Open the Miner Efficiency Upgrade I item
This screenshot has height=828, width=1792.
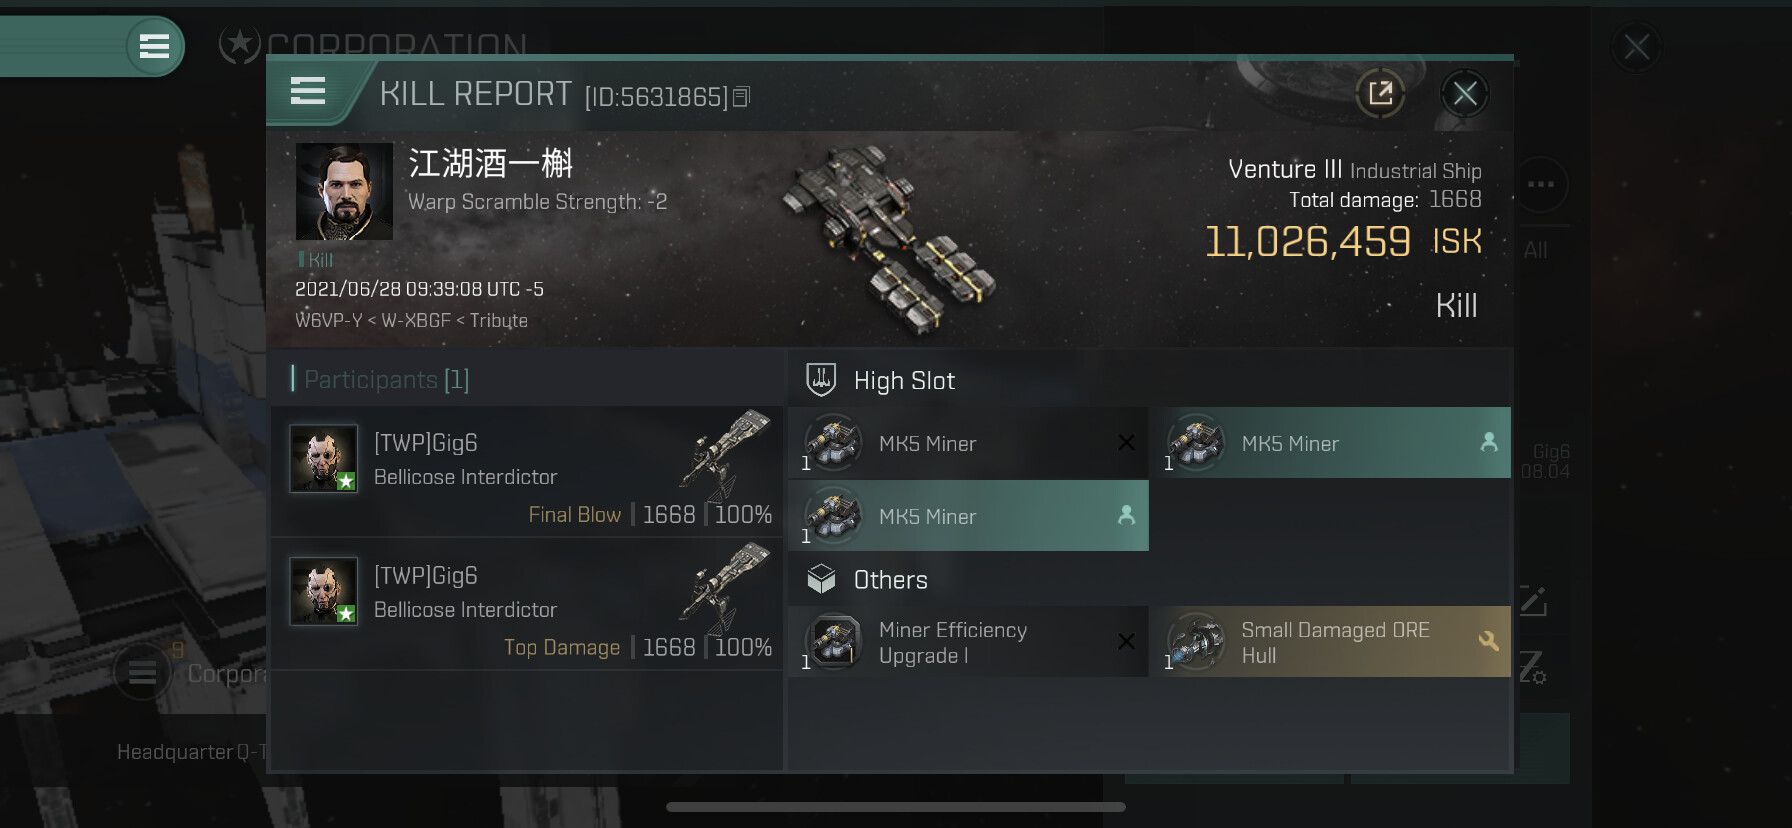pos(968,642)
